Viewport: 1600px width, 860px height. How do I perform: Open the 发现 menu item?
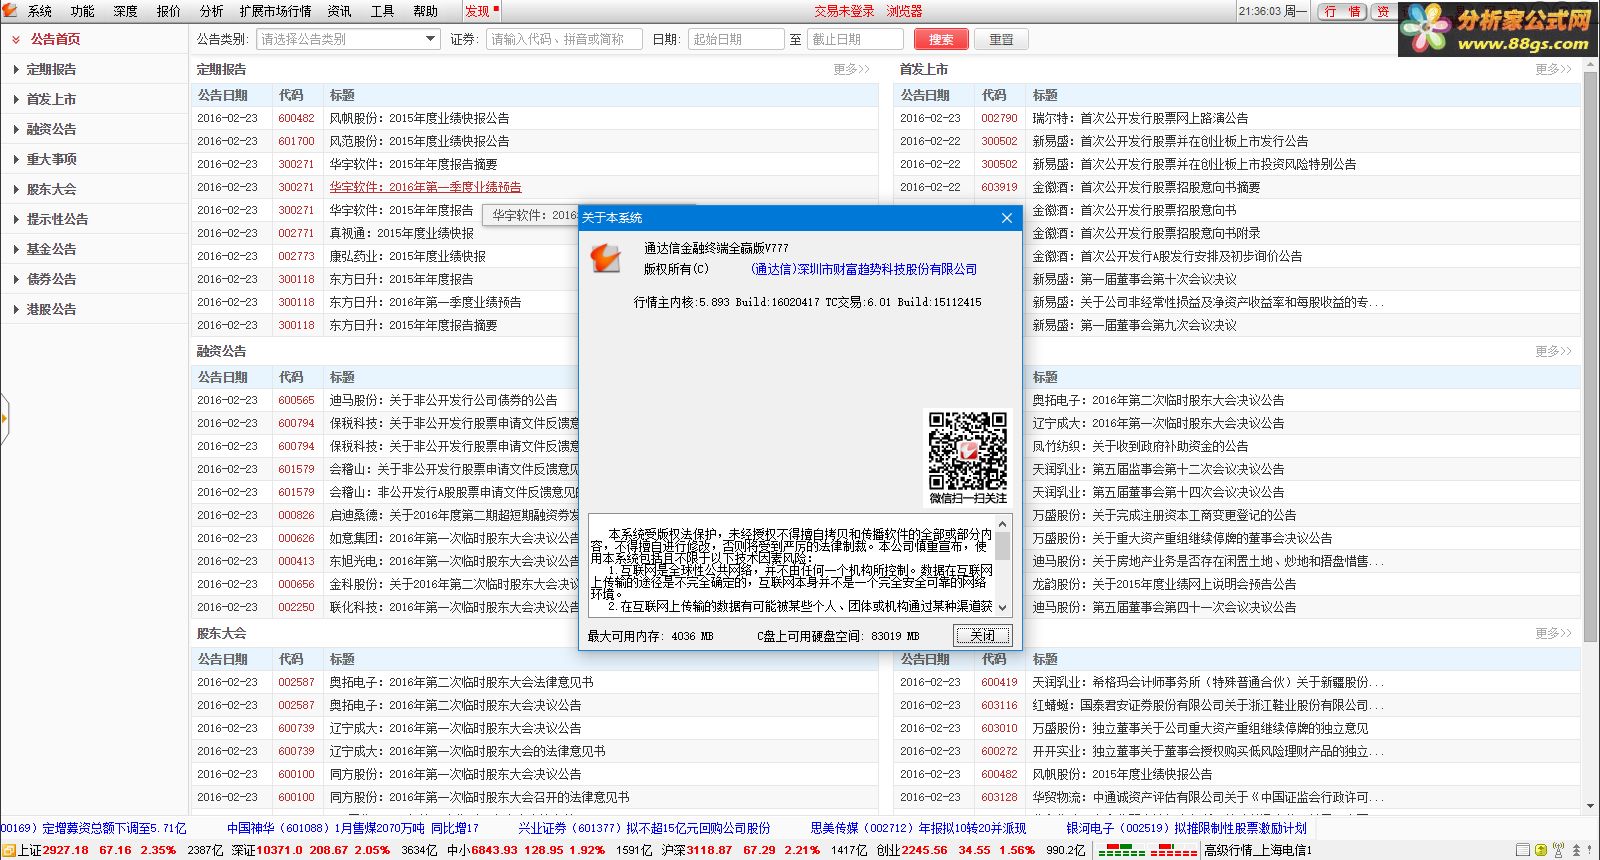(x=478, y=11)
